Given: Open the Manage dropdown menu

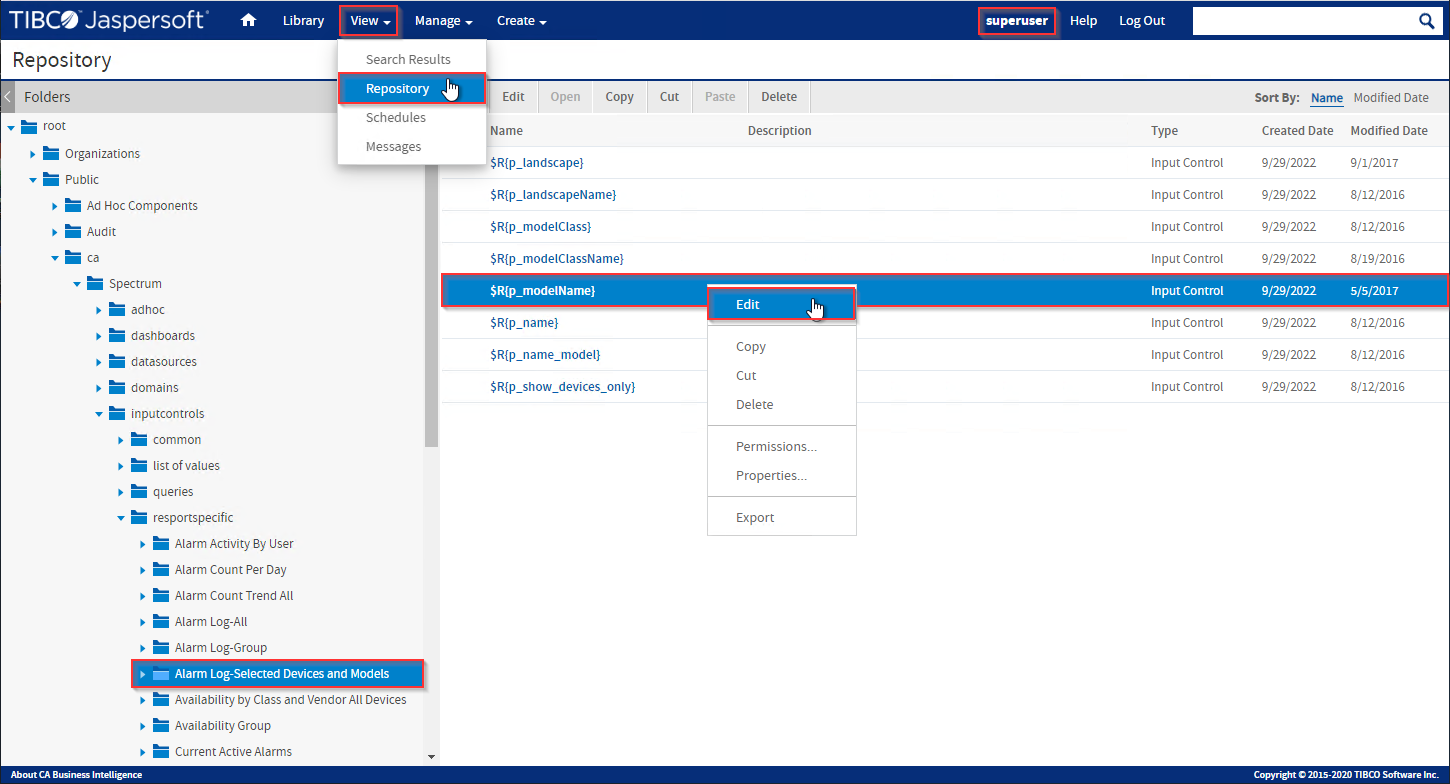Looking at the screenshot, I should [x=443, y=21].
